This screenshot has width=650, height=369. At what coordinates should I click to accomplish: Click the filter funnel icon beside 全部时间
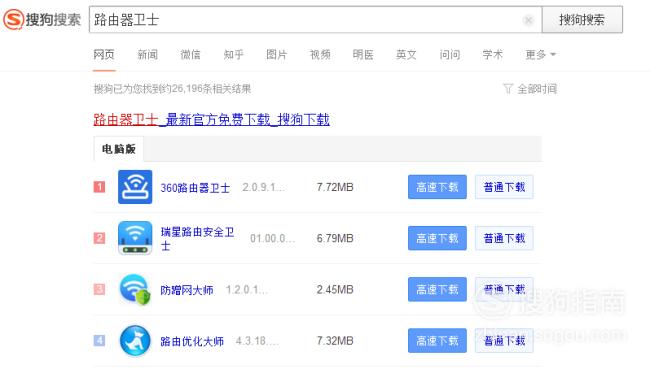(508, 88)
